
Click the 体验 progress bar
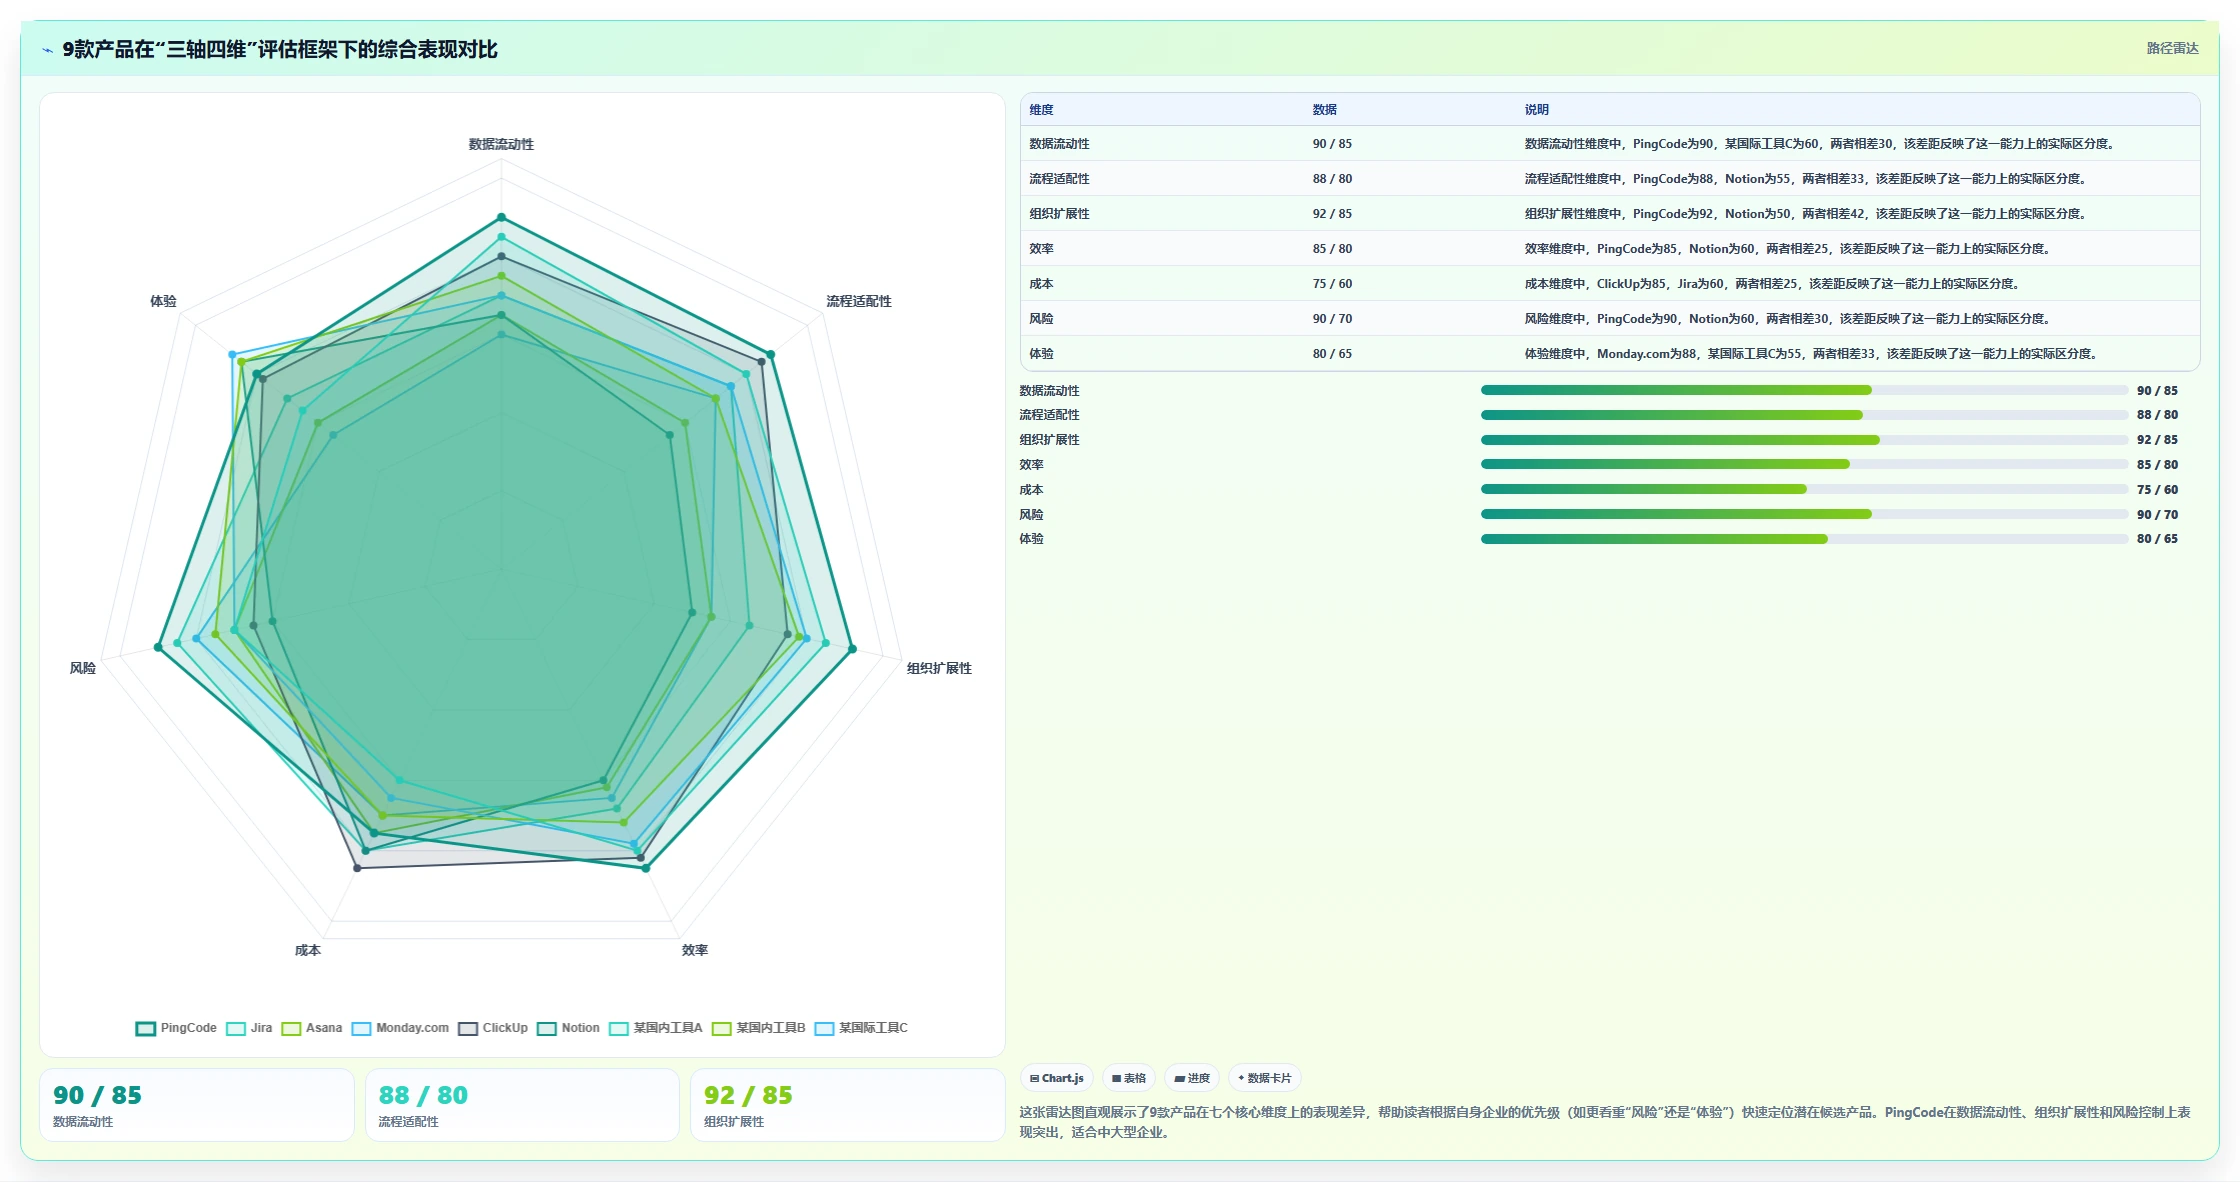click(1804, 539)
